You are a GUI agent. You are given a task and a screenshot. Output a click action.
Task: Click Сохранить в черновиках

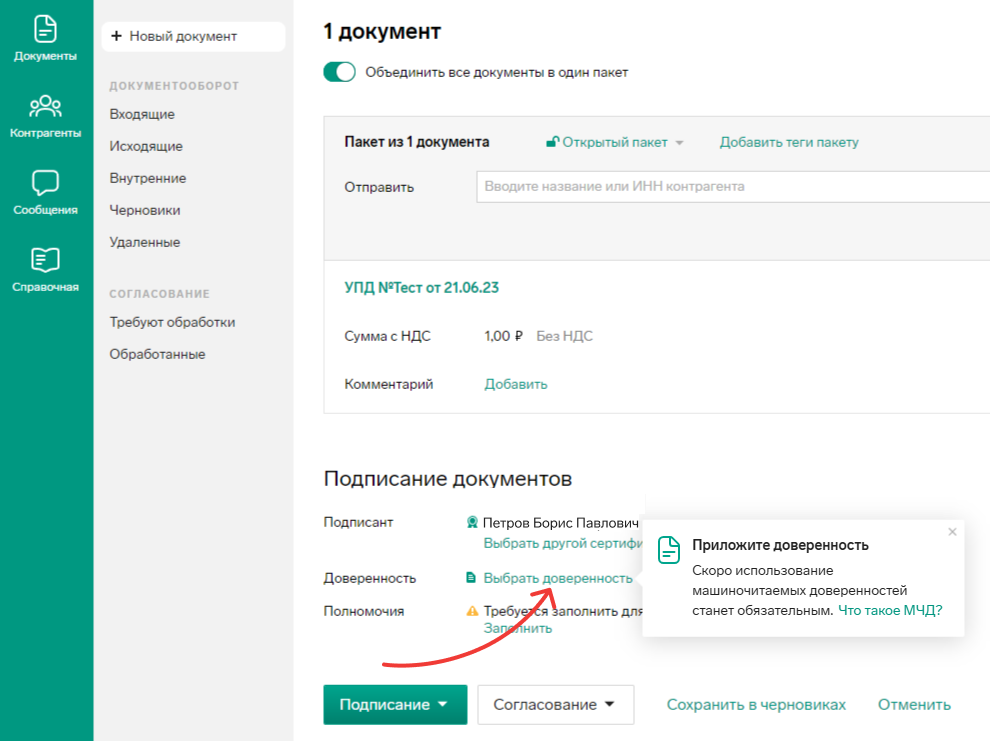point(756,704)
